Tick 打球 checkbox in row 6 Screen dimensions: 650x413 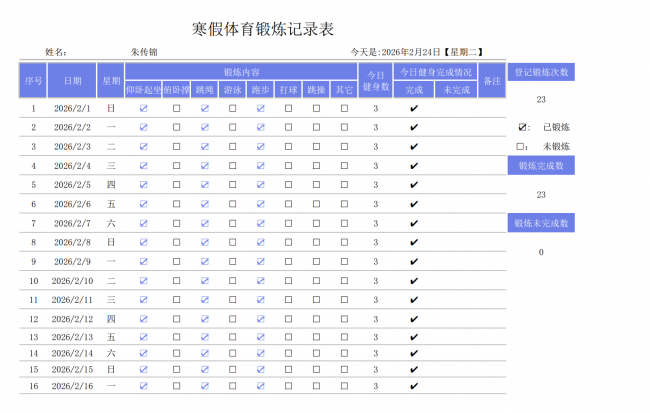pos(288,204)
